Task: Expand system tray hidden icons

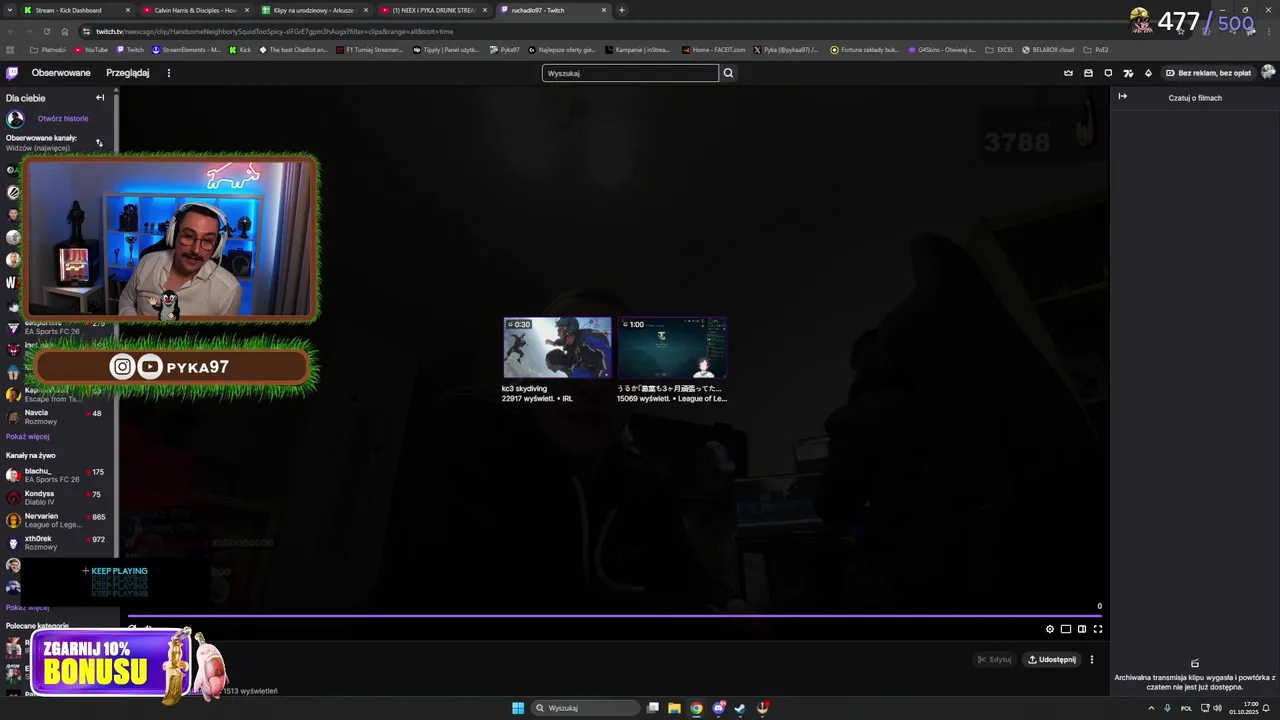Action: (1151, 708)
